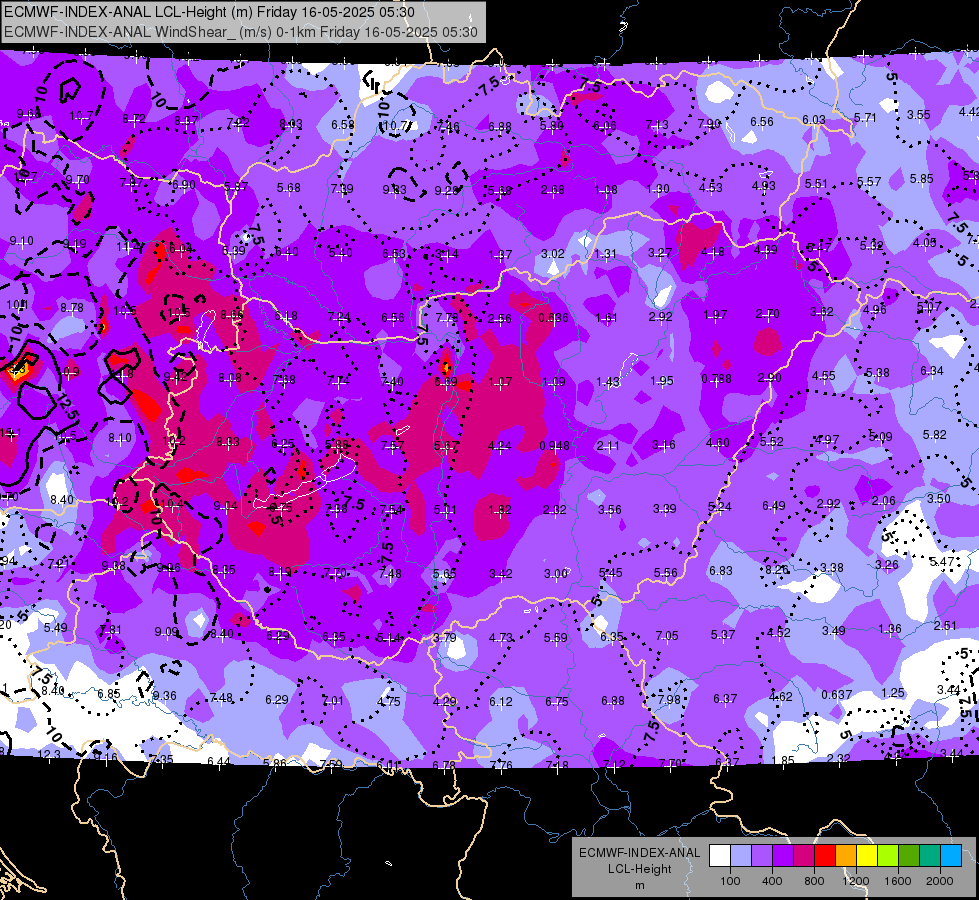The image size is (979, 900).
Task: Click the grid value 9.36
Action: (164, 696)
